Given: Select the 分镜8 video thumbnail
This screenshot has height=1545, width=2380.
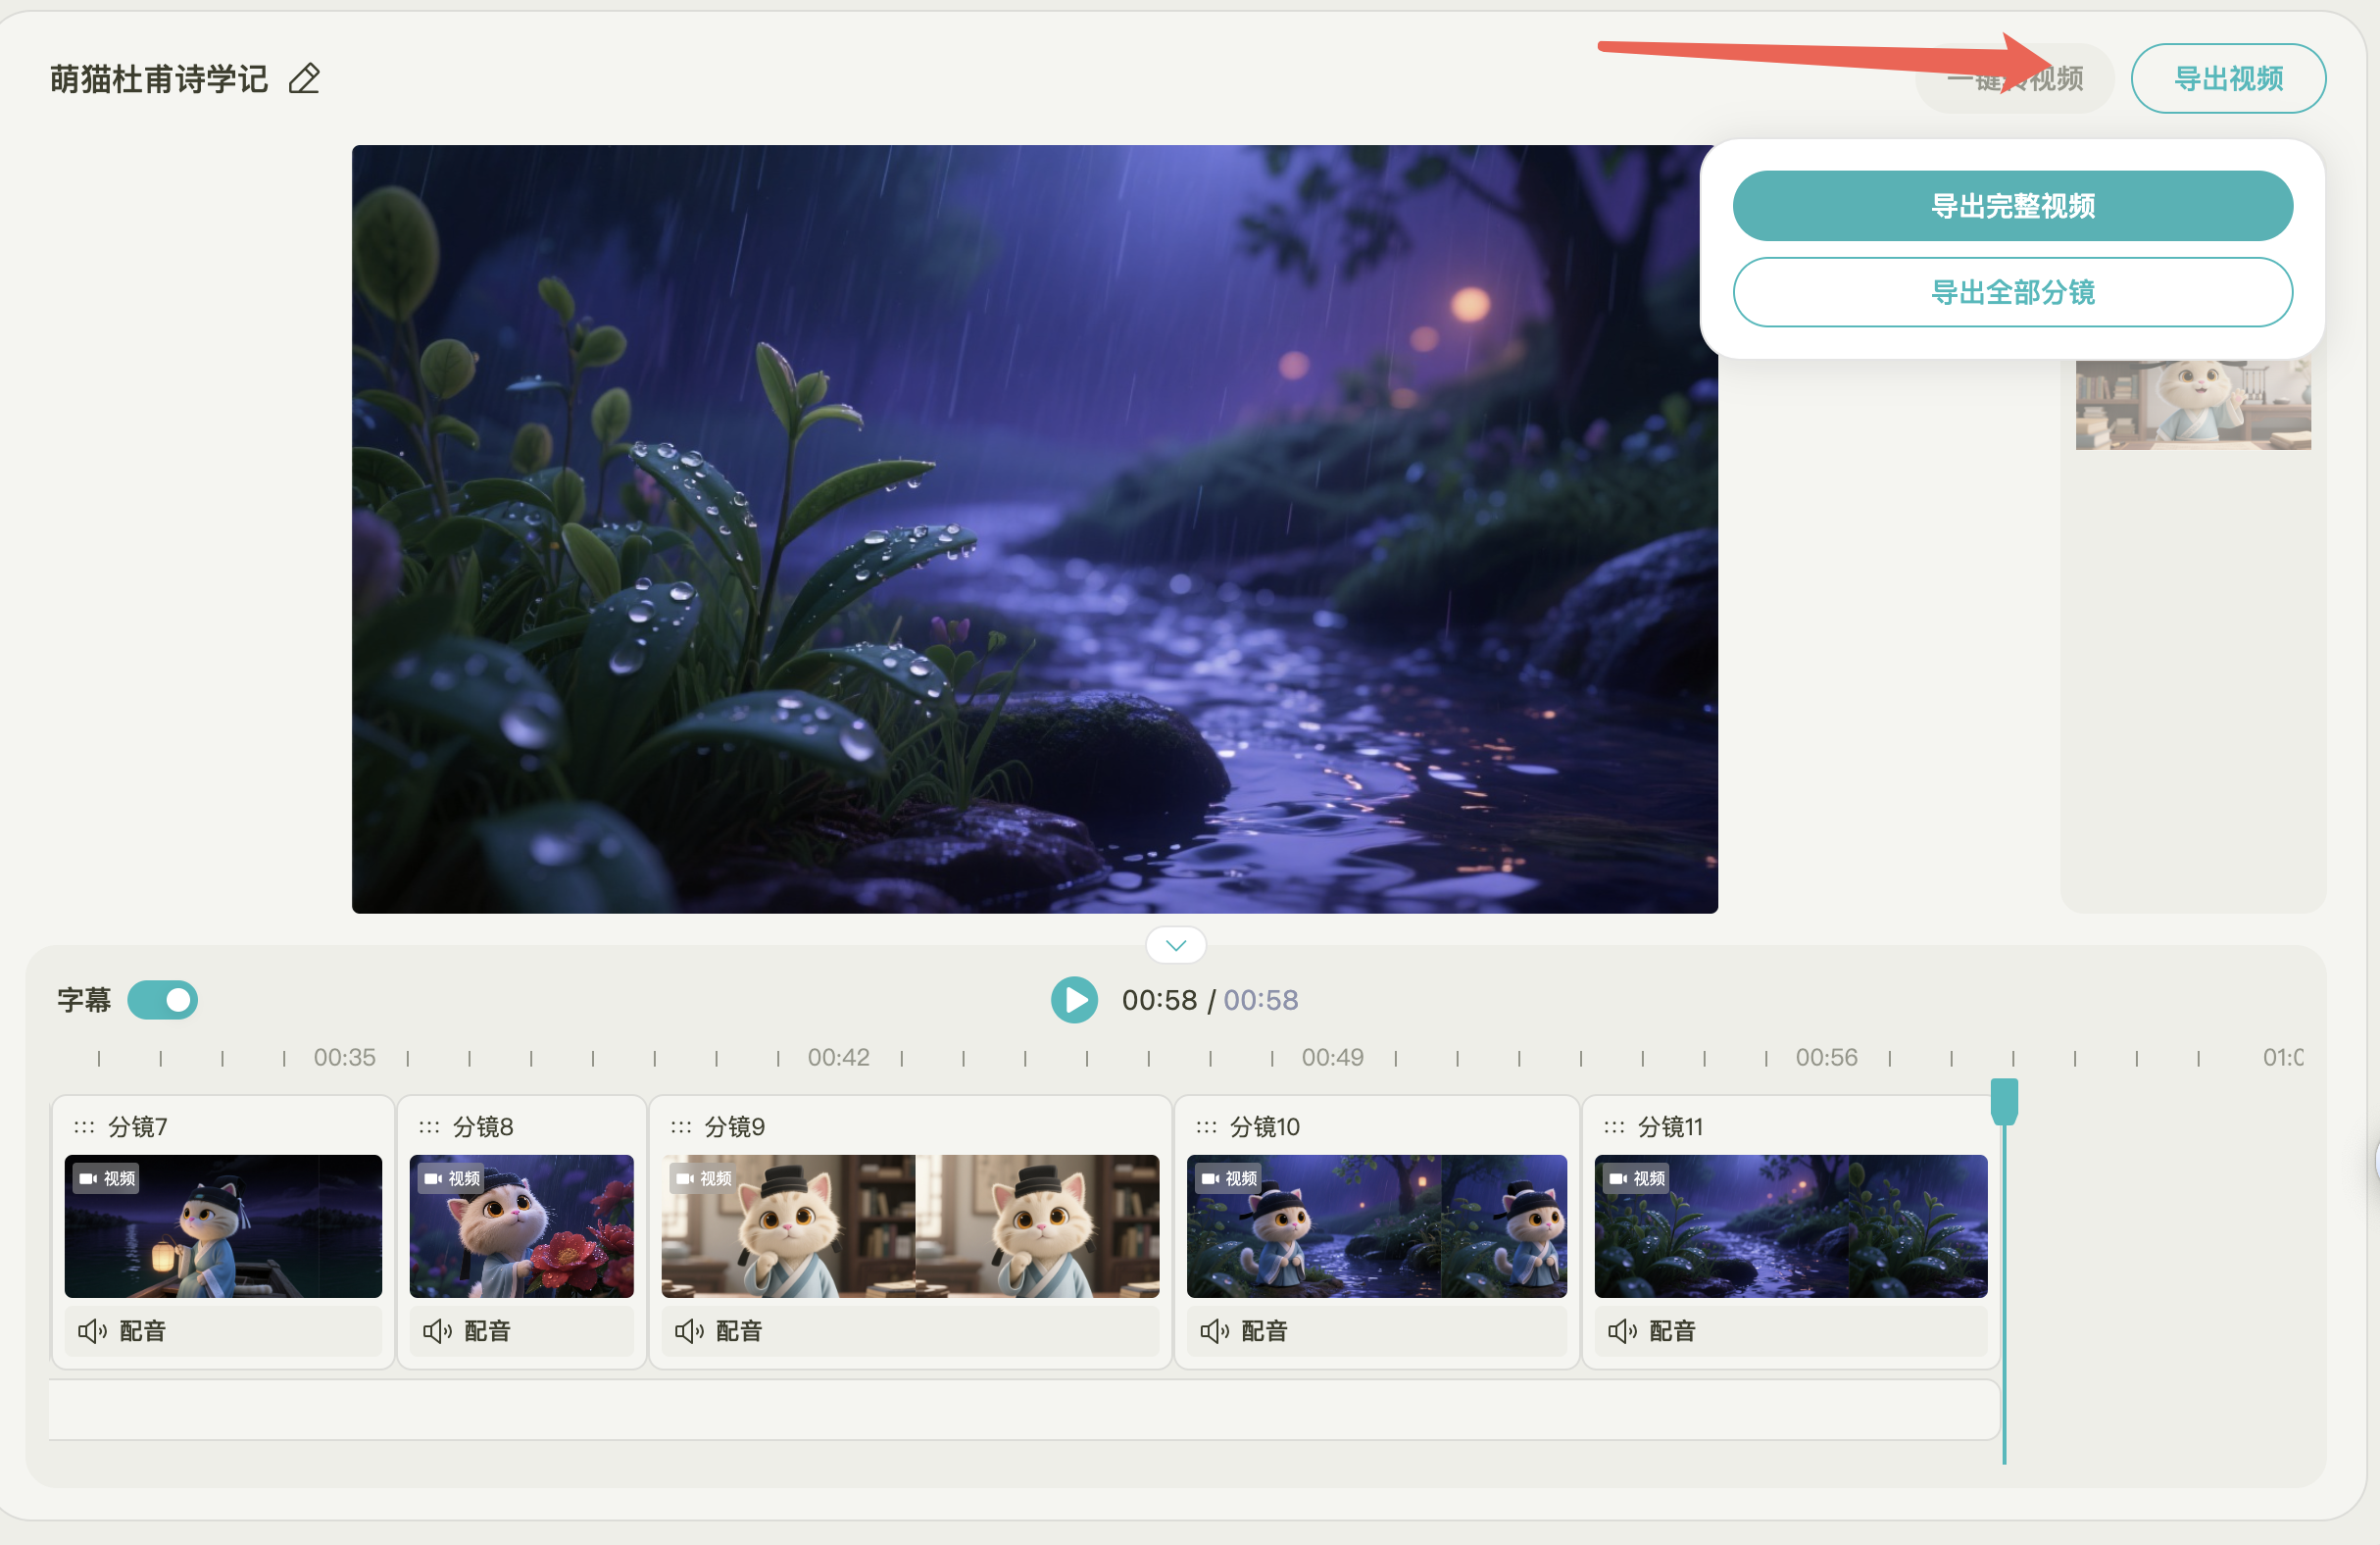Looking at the screenshot, I should (521, 1226).
